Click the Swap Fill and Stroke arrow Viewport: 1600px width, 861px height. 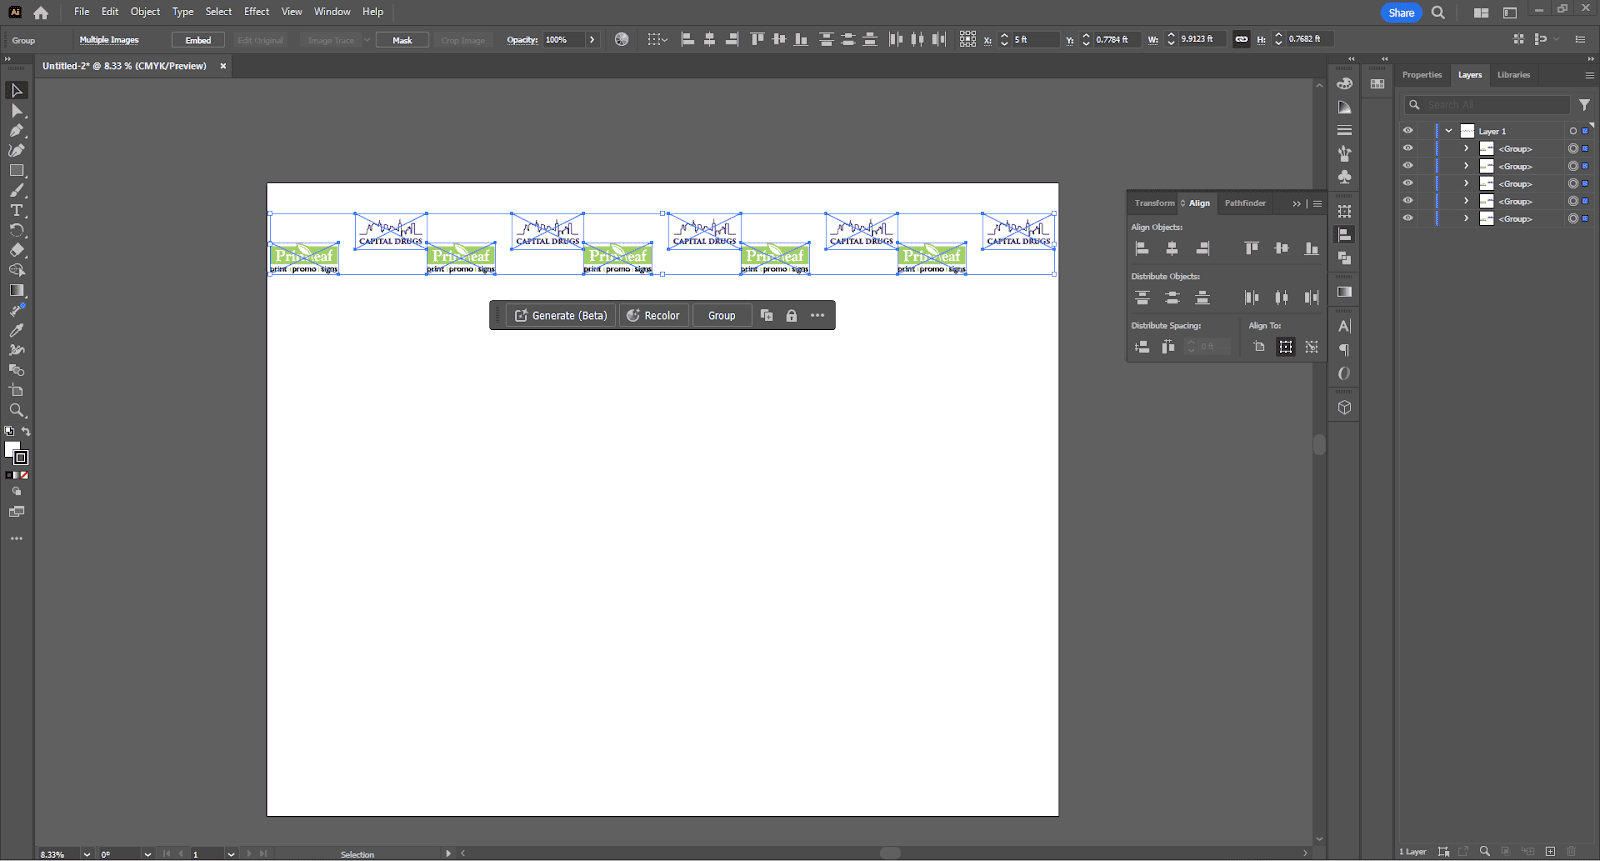click(x=26, y=431)
